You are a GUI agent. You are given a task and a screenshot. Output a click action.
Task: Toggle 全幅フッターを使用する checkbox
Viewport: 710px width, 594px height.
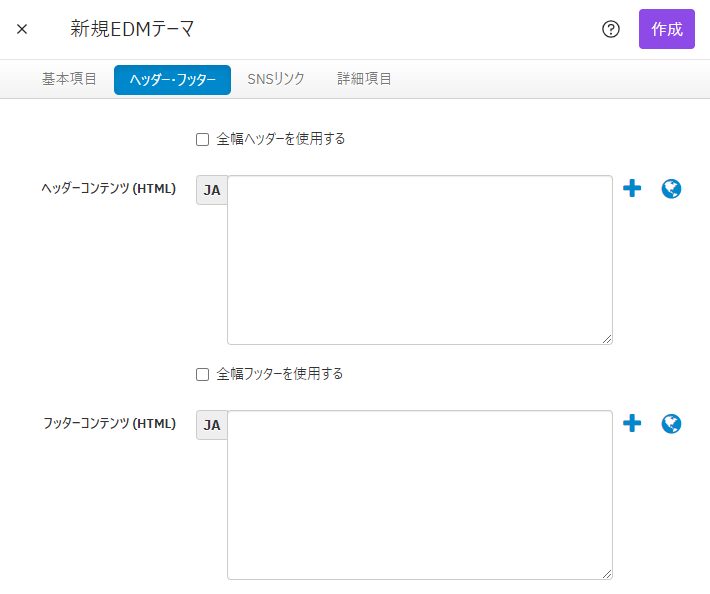coord(203,375)
